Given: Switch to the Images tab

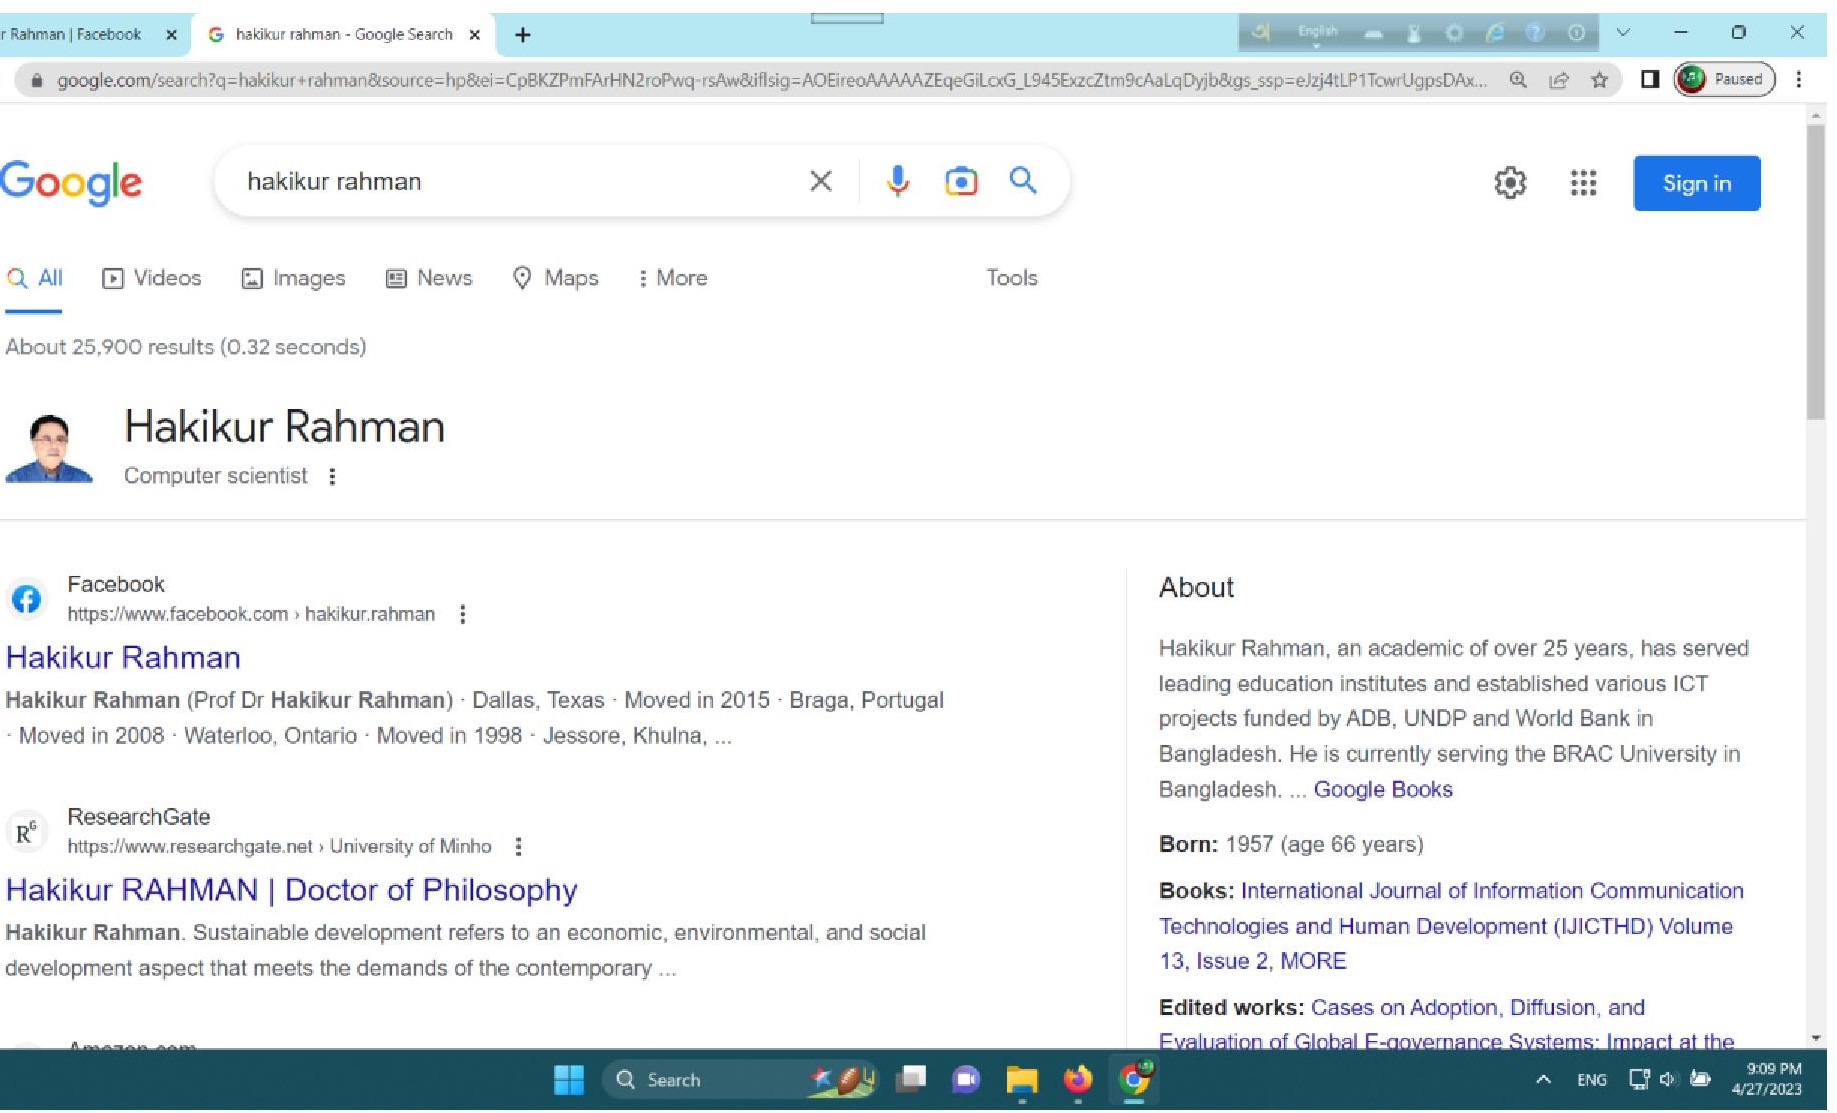Looking at the screenshot, I should (x=294, y=278).
